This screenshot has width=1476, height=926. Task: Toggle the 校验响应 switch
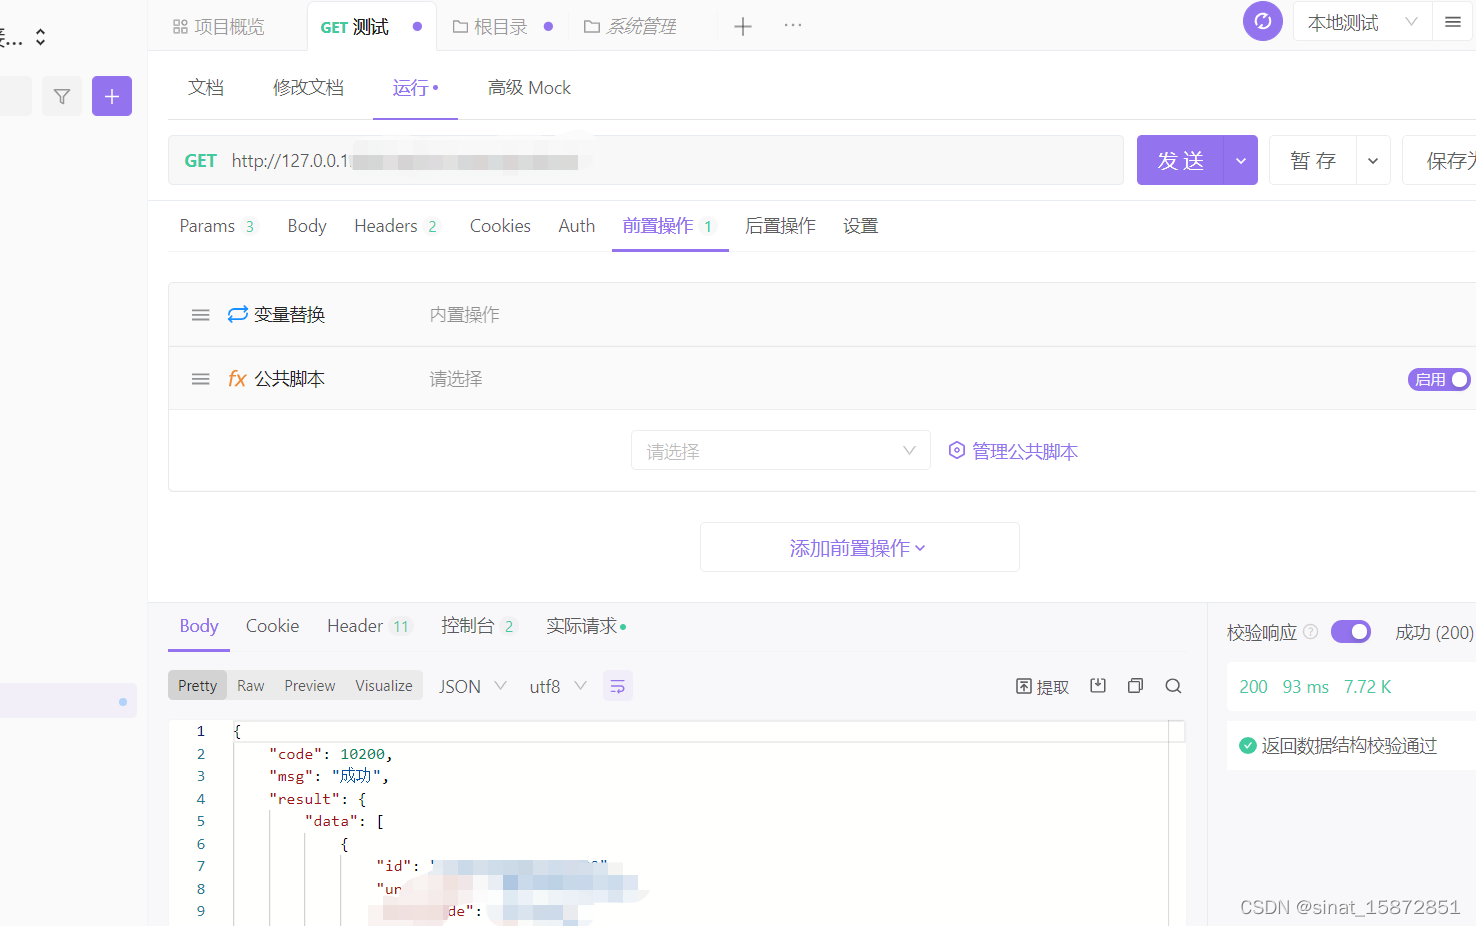click(1350, 631)
